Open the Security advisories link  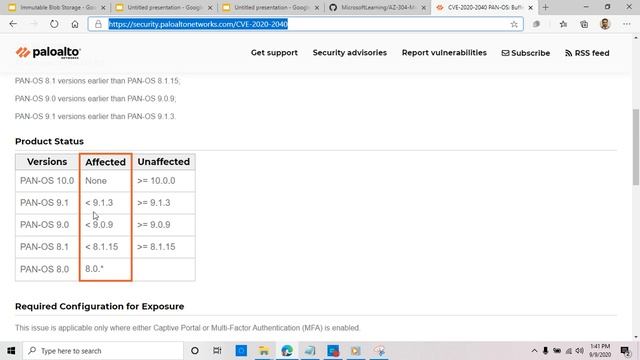pos(349,53)
